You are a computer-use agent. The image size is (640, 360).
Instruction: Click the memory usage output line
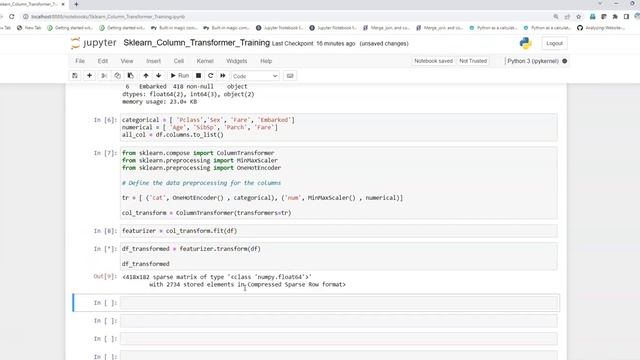coord(159,102)
